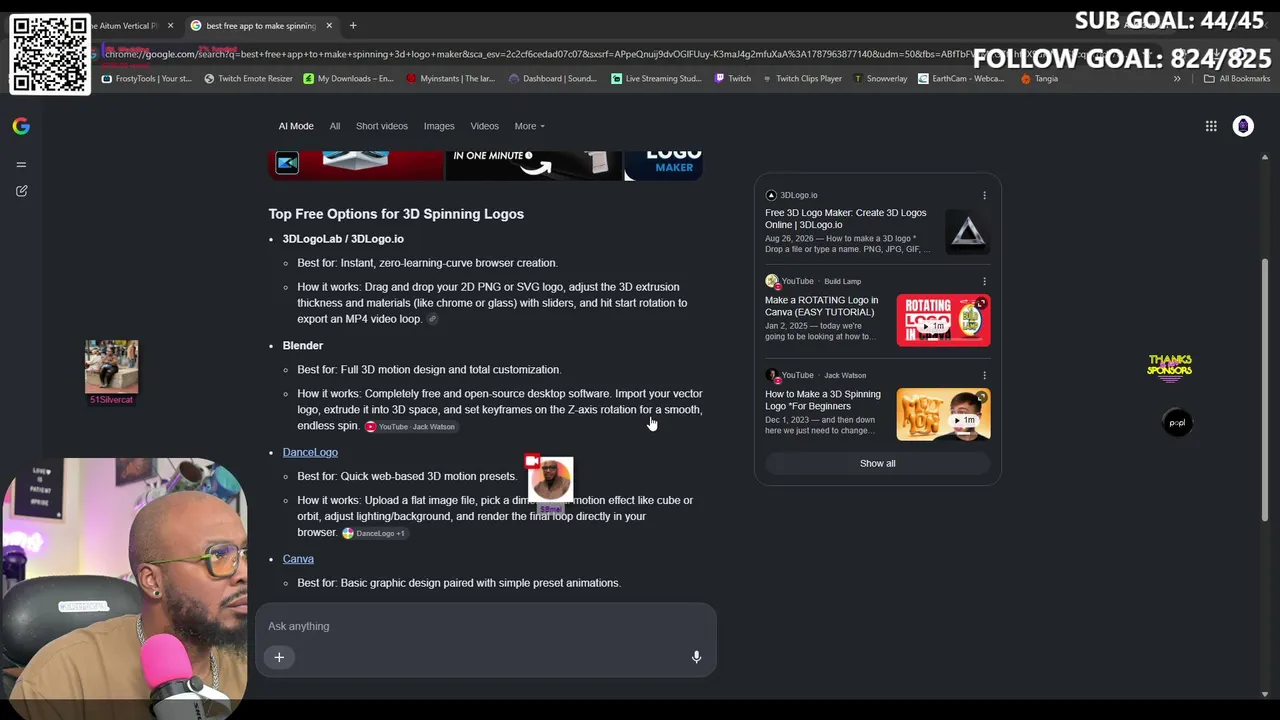Open 'How to Make a 3D Spinning Logo' result
Viewport: 1280px width, 720px height.
[x=823, y=400]
